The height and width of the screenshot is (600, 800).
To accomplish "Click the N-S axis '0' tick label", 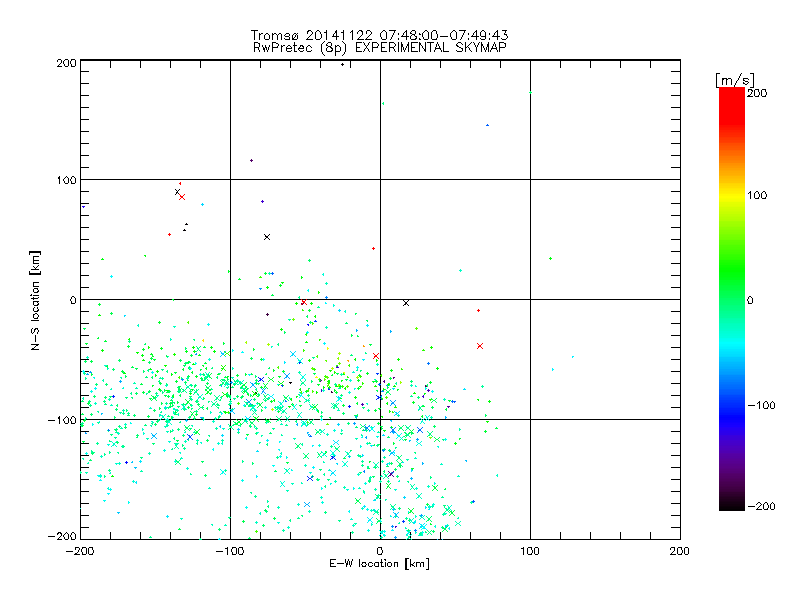I will 73,300.
